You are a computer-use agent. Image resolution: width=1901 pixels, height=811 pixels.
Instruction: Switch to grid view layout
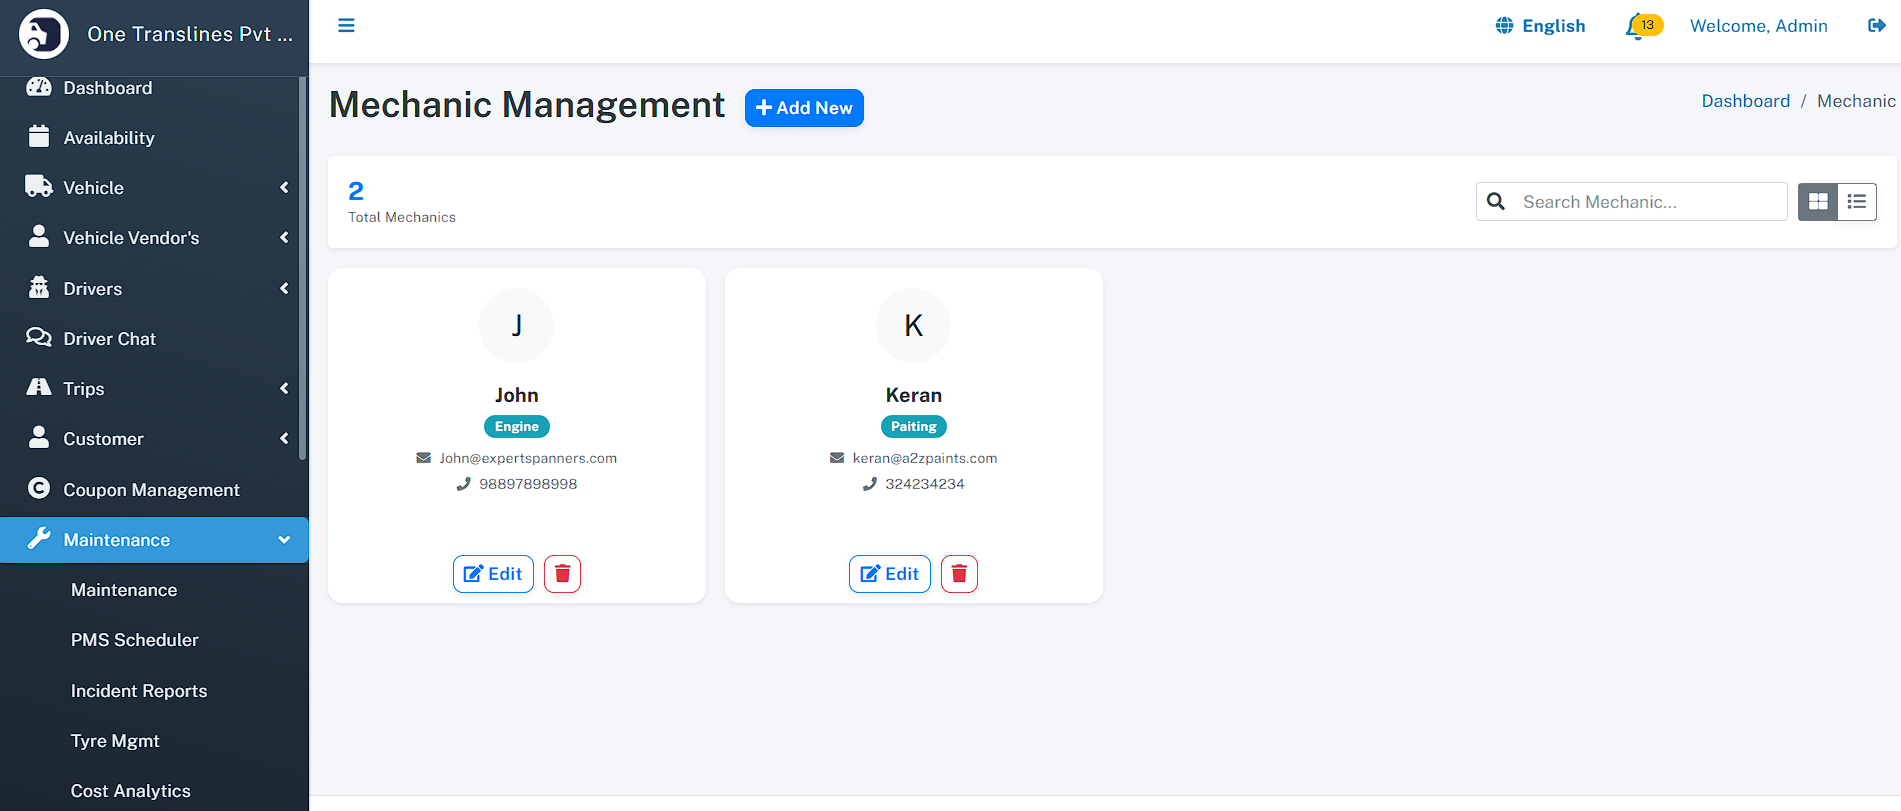[x=1818, y=202]
